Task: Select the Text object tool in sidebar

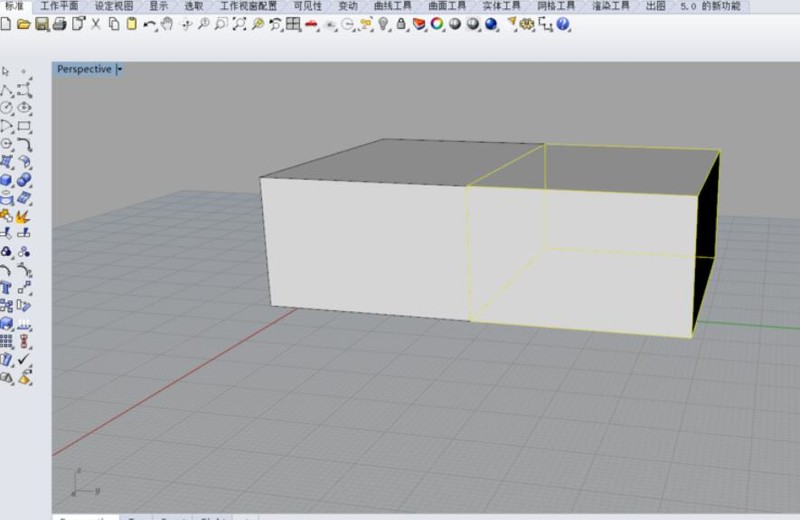Action: coord(6,288)
